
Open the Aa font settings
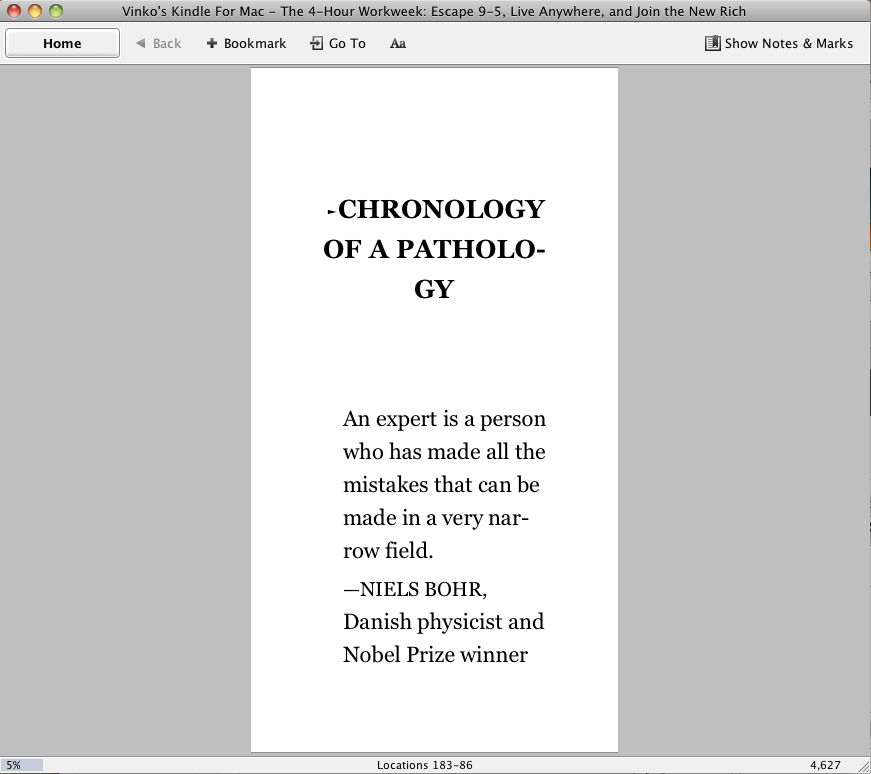tap(398, 43)
